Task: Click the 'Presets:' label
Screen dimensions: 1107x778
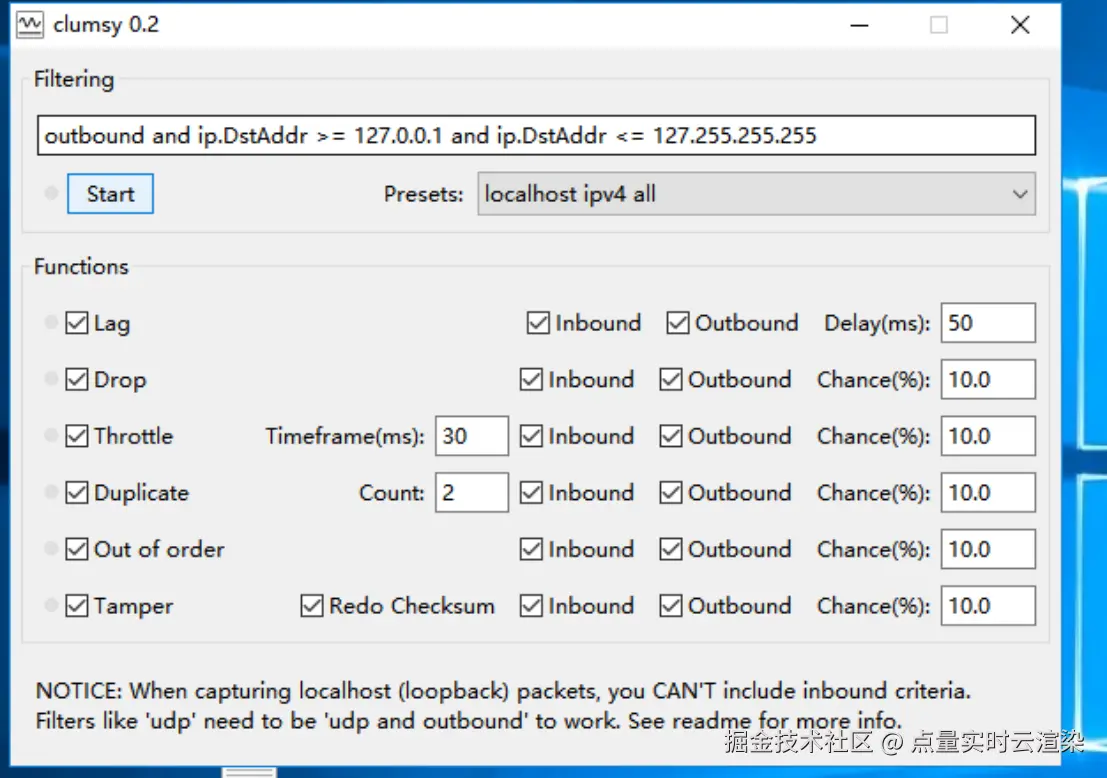Action: (x=424, y=194)
